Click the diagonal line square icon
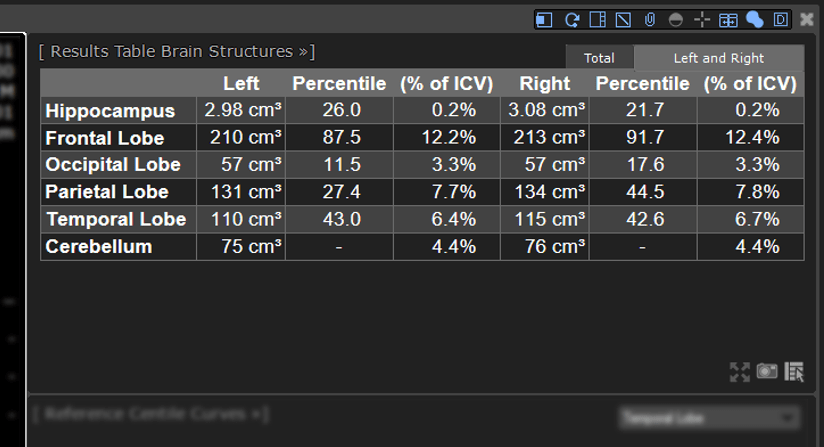 click(x=623, y=20)
